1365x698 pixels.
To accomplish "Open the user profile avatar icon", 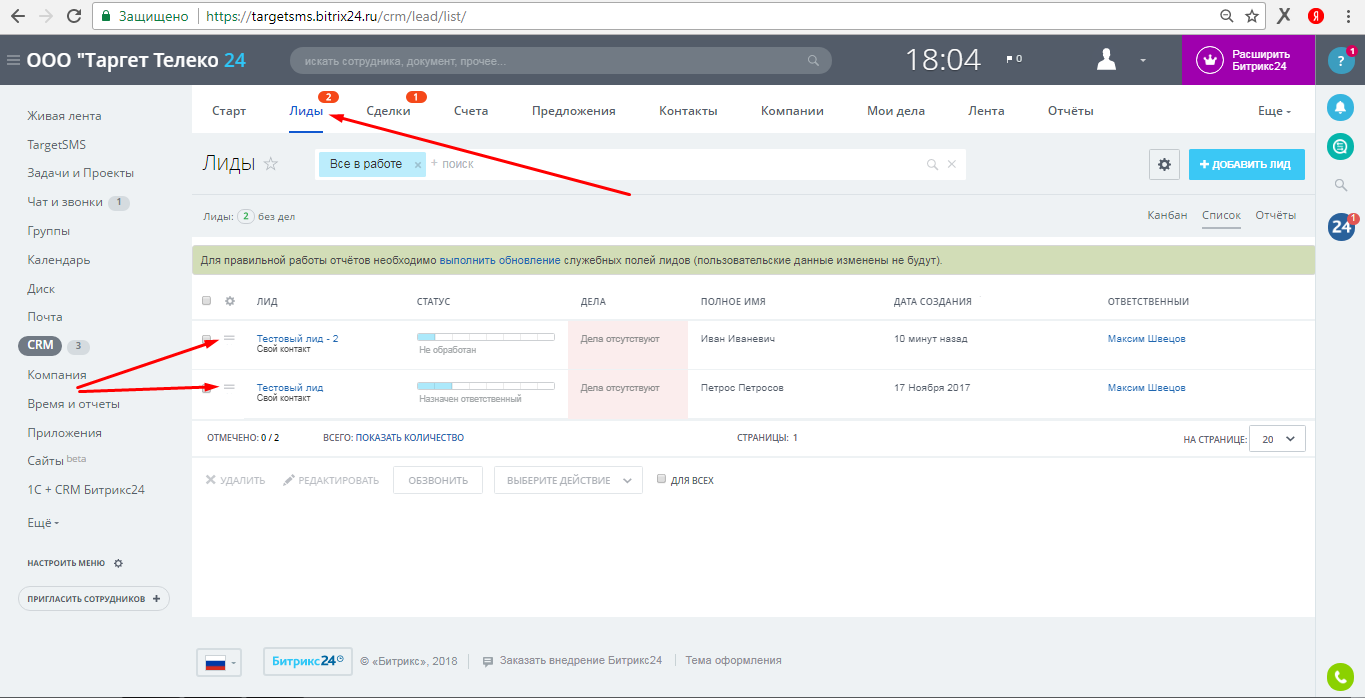I will [x=1106, y=60].
